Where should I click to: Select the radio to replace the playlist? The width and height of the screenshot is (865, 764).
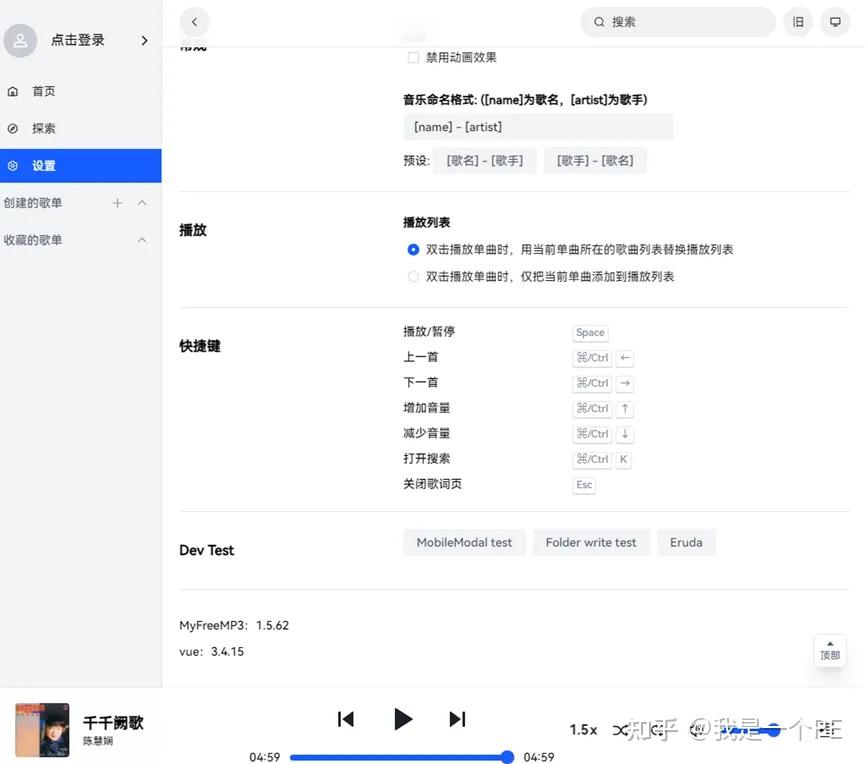[411, 247]
